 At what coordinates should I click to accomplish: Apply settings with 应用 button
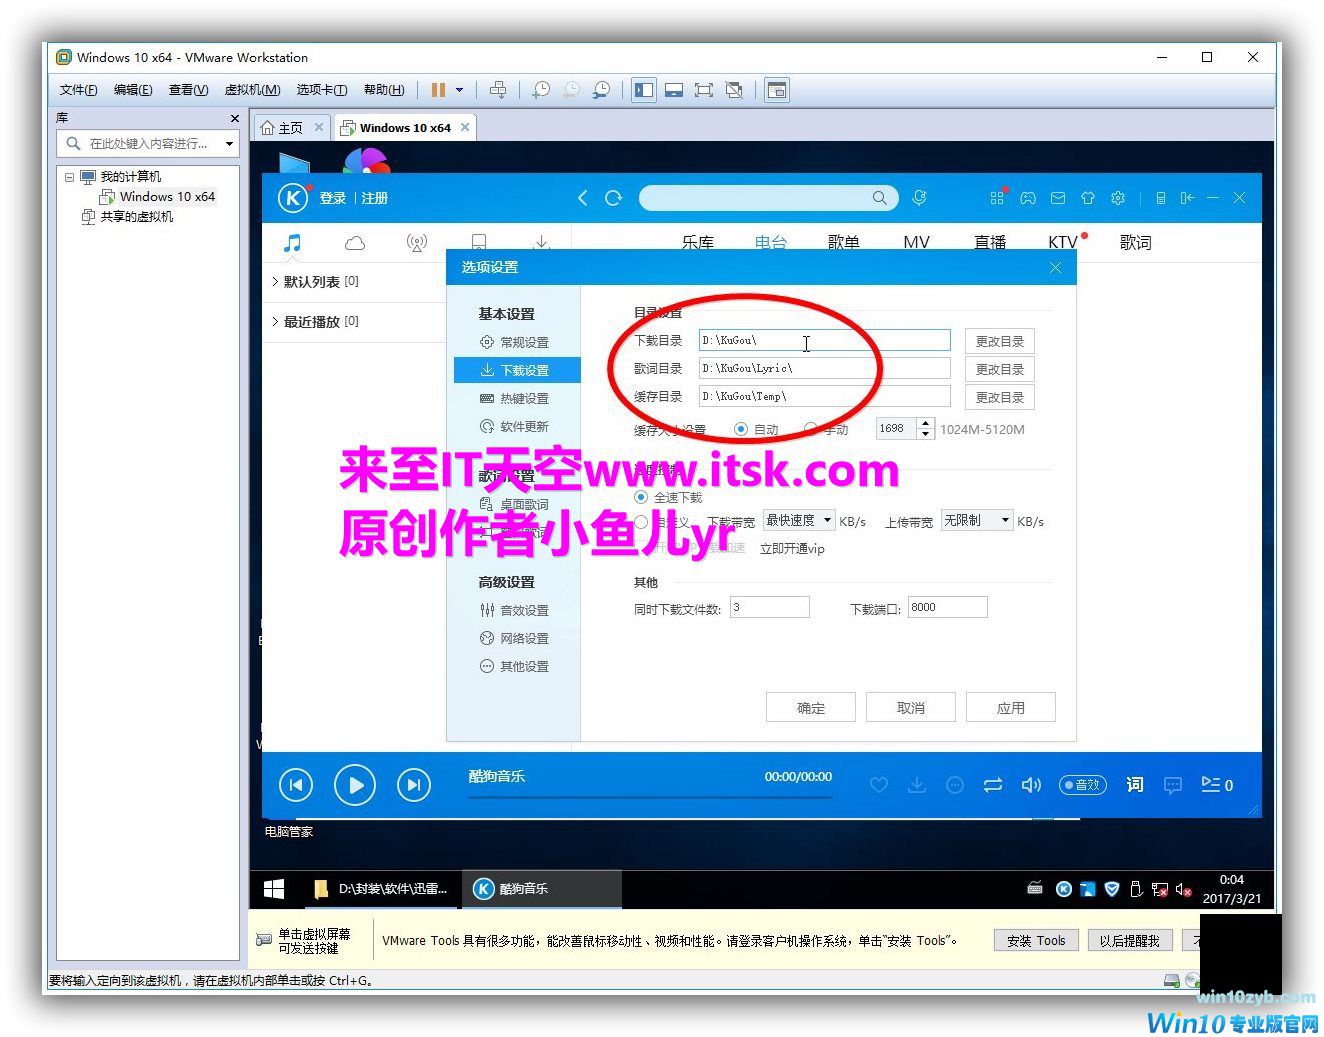pyautogui.click(x=1011, y=708)
